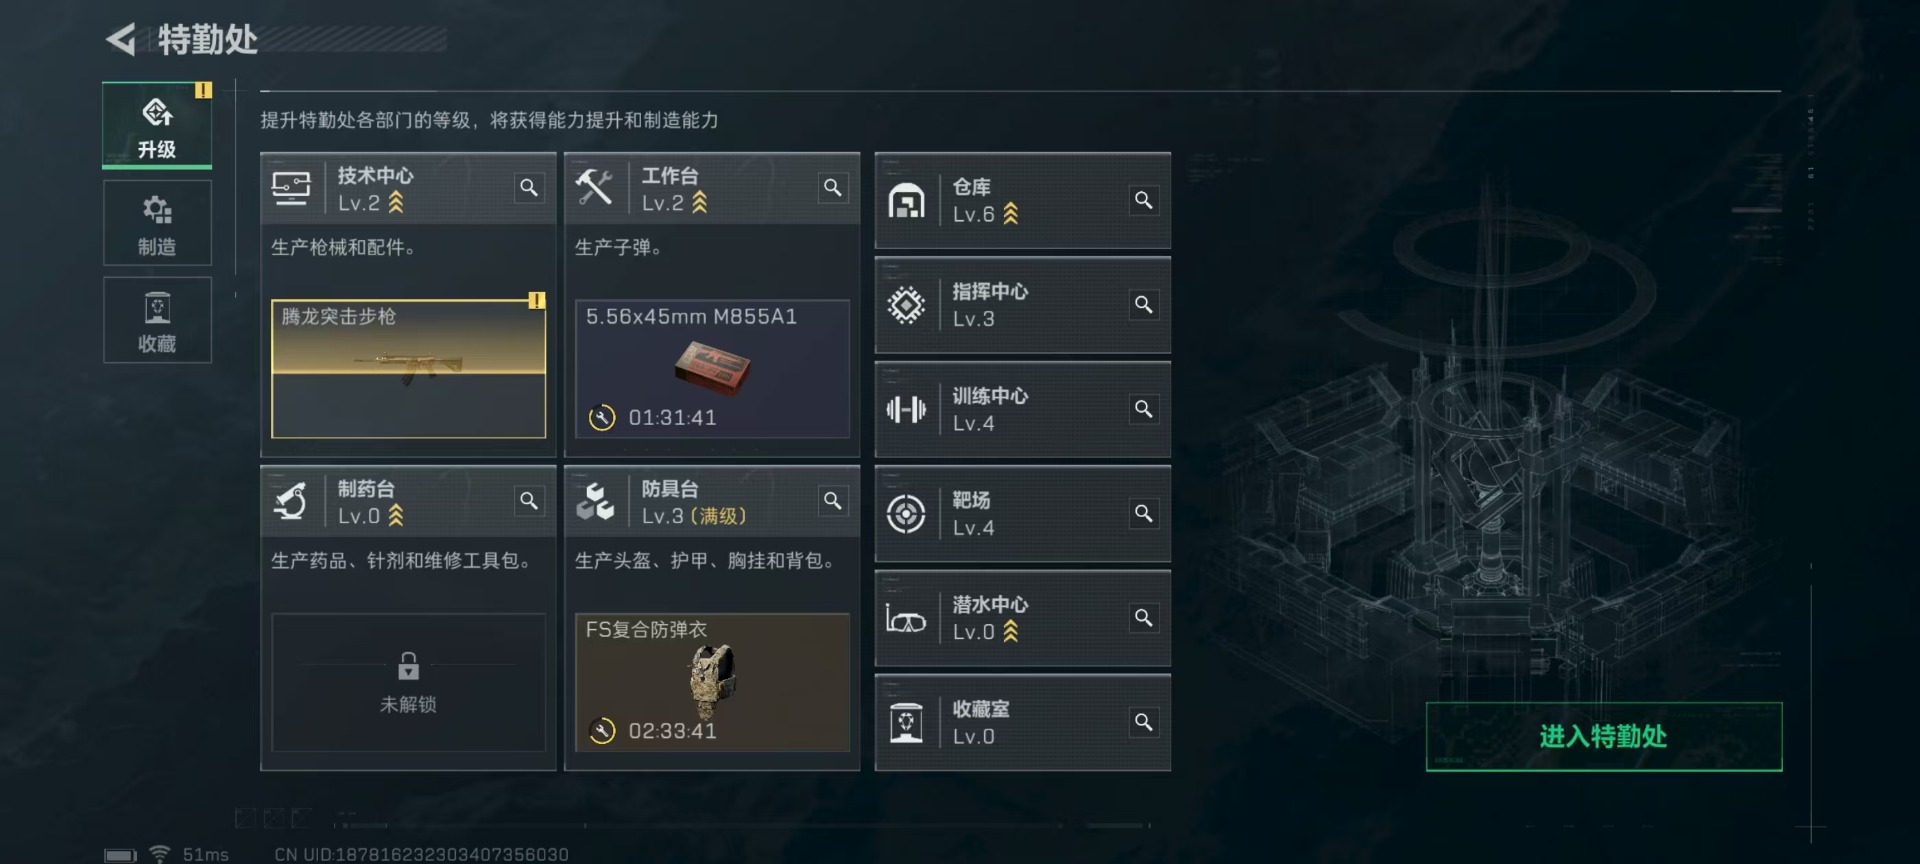
Task: Open magnifier details for 防具台
Action: [832, 501]
